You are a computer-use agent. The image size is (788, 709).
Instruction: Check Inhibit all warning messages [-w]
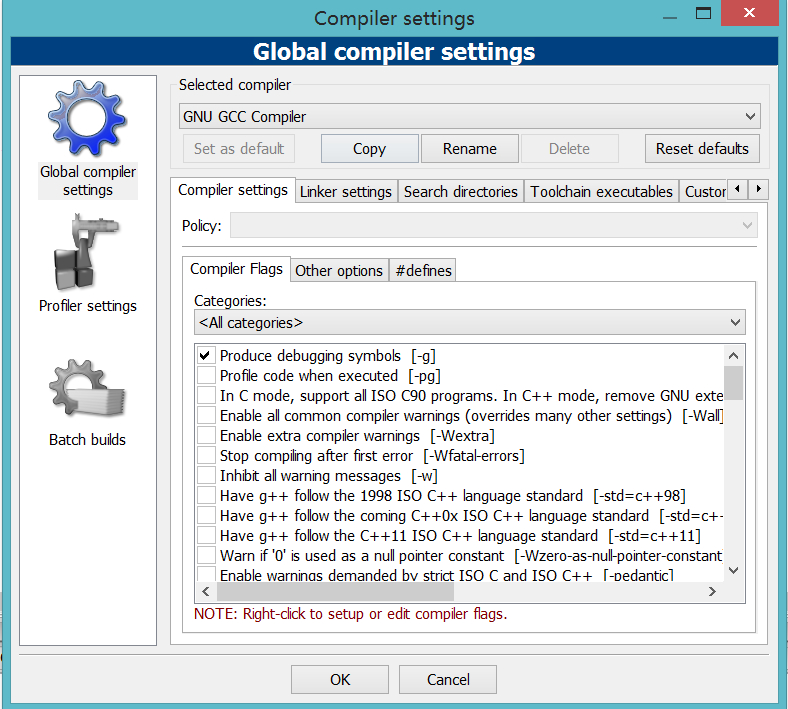coord(206,475)
